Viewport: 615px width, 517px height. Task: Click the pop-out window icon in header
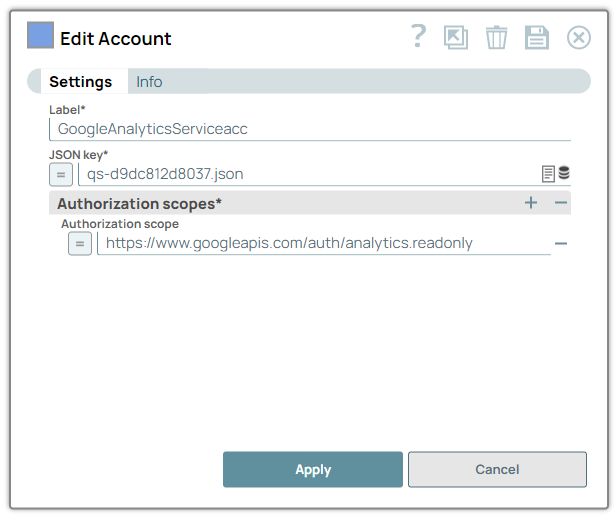coord(456,38)
